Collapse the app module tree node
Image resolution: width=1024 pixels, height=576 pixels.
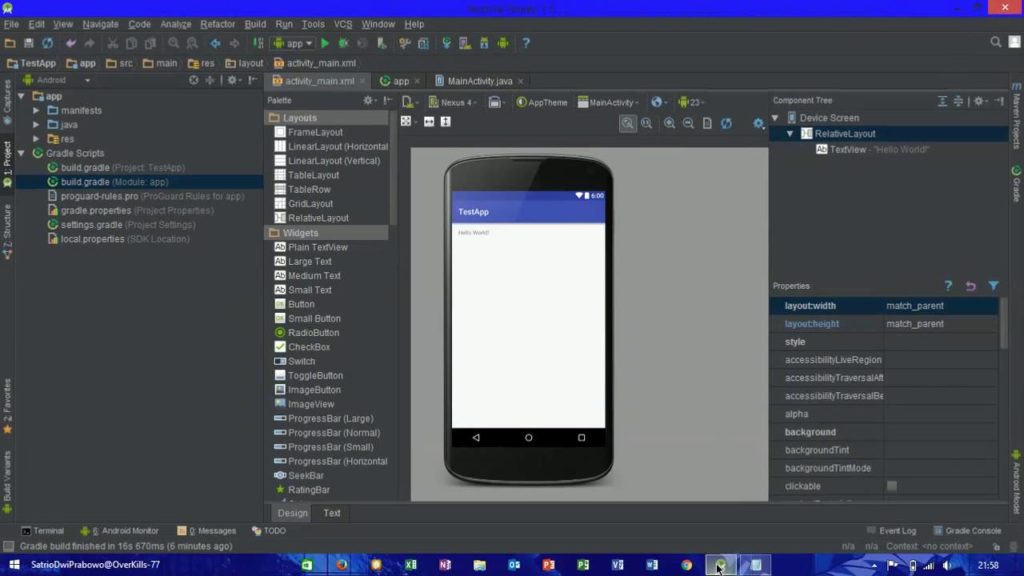point(22,96)
